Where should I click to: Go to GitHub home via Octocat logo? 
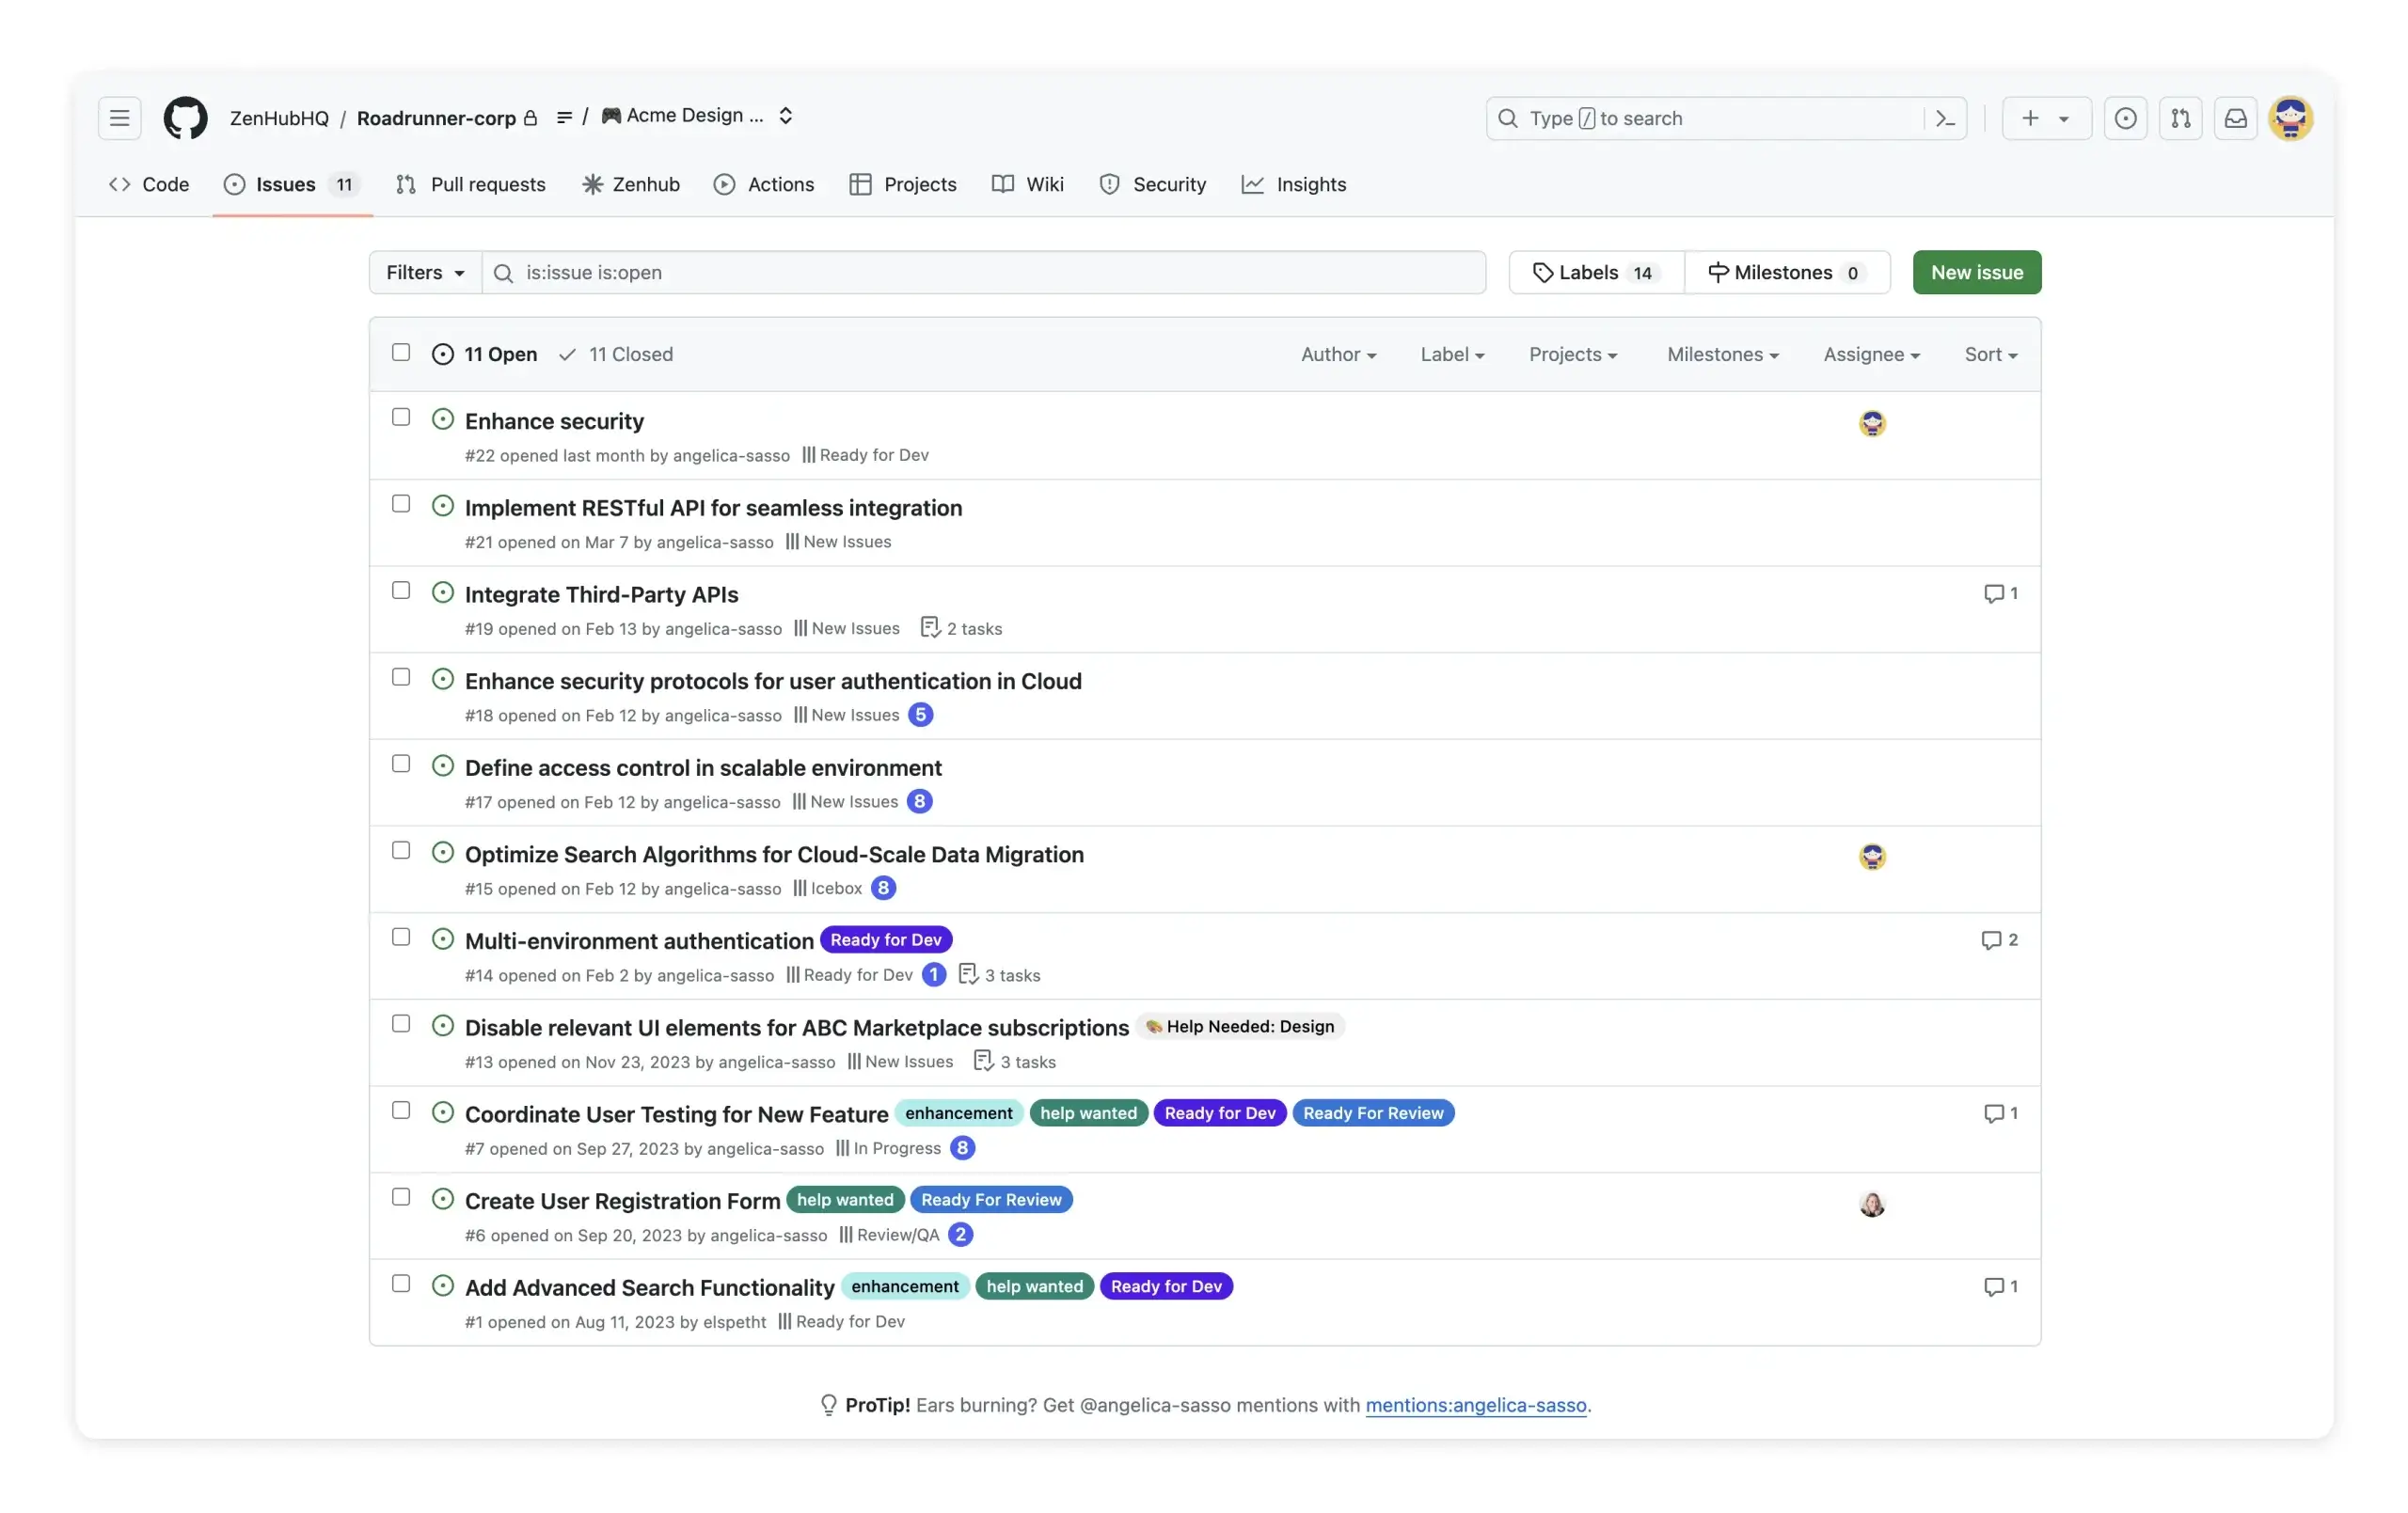click(185, 118)
